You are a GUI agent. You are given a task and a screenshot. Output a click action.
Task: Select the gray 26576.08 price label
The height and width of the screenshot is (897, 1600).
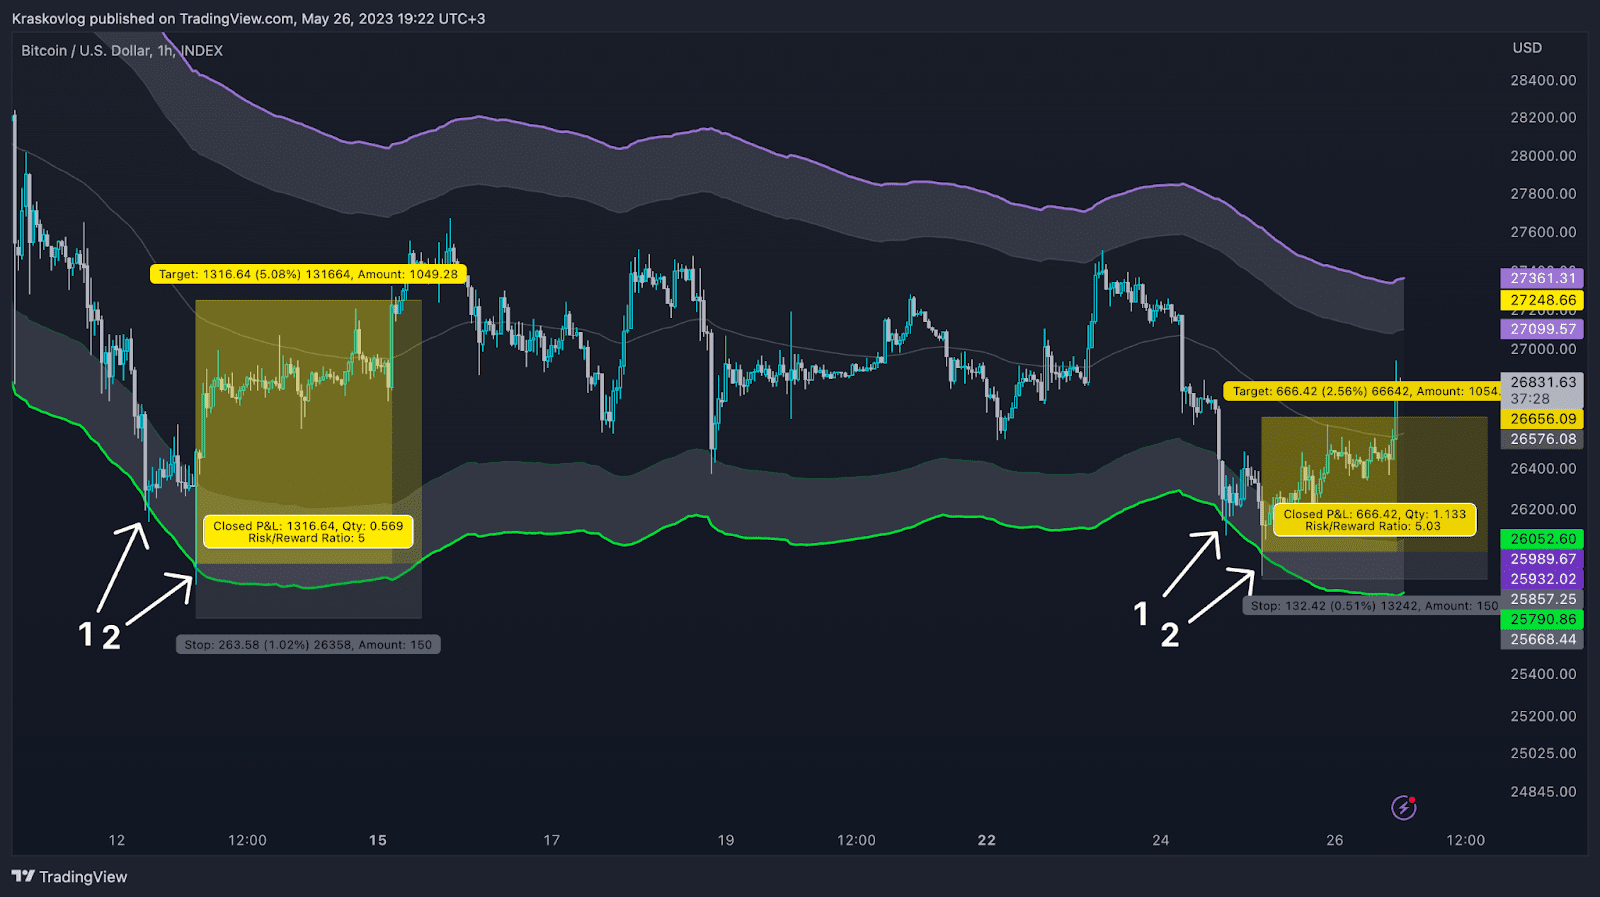tap(1542, 439)
